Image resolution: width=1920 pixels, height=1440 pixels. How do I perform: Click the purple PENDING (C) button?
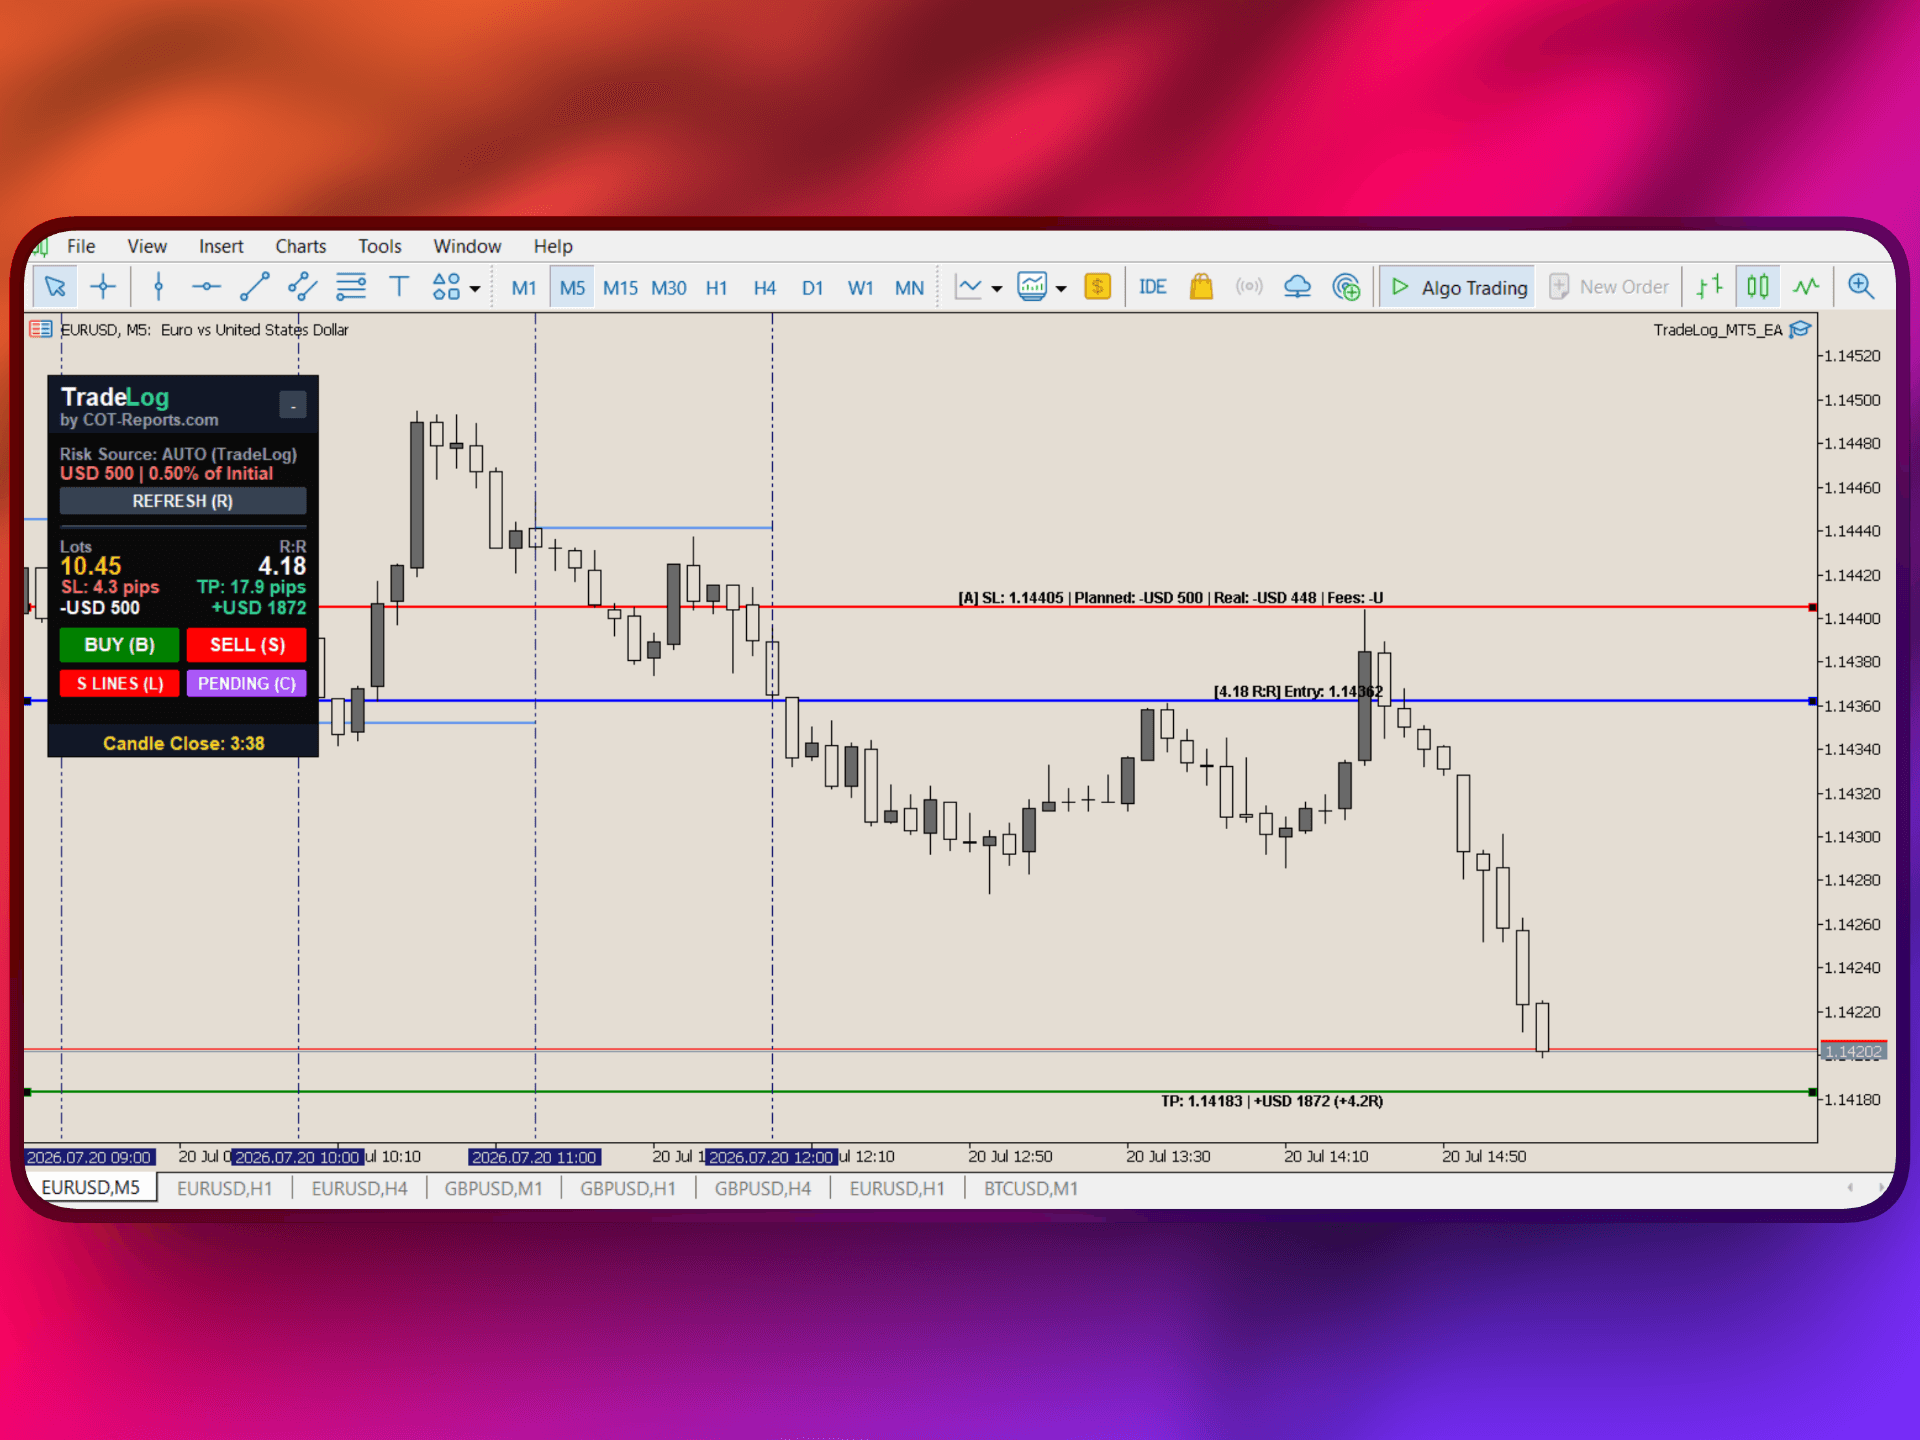pos(247,684)
